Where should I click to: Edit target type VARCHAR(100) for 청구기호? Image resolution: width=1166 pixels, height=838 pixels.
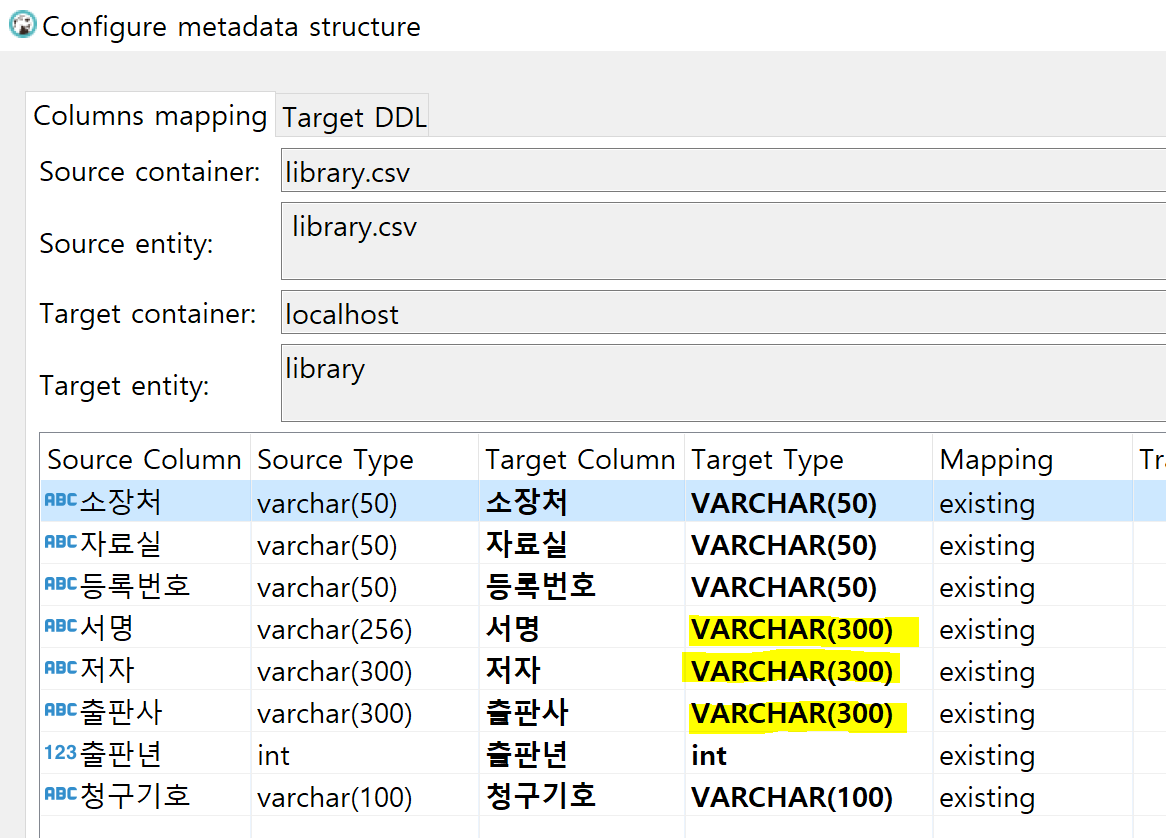click(792, 798)
